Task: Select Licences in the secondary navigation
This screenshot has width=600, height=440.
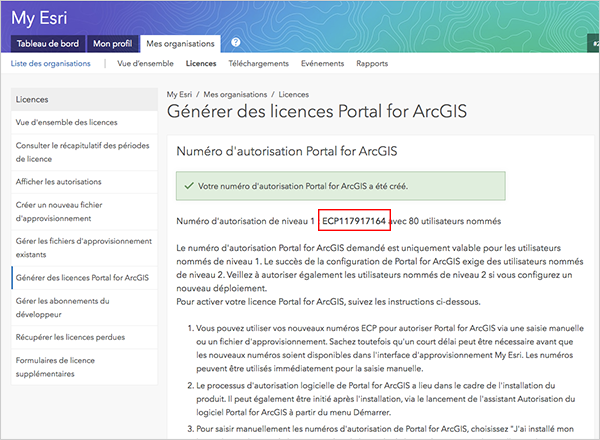Action: 201,64
